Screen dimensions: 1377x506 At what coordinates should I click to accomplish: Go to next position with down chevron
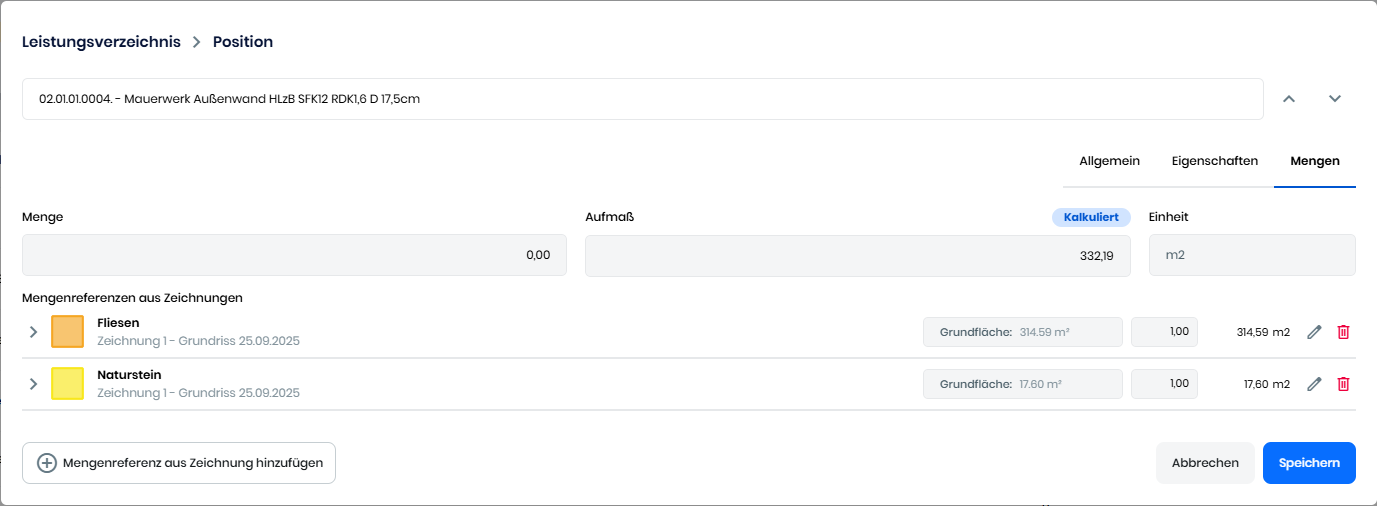click(x=1334, y=99)
